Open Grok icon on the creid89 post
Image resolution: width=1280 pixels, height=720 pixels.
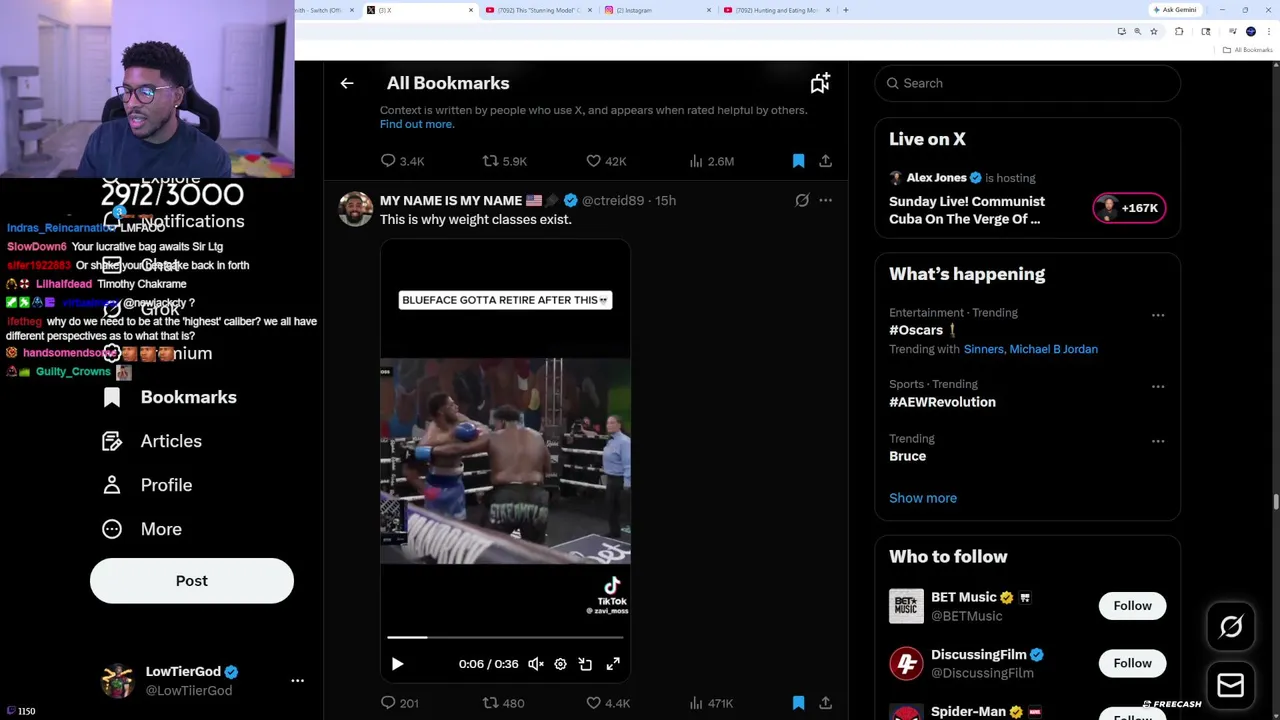802,200
